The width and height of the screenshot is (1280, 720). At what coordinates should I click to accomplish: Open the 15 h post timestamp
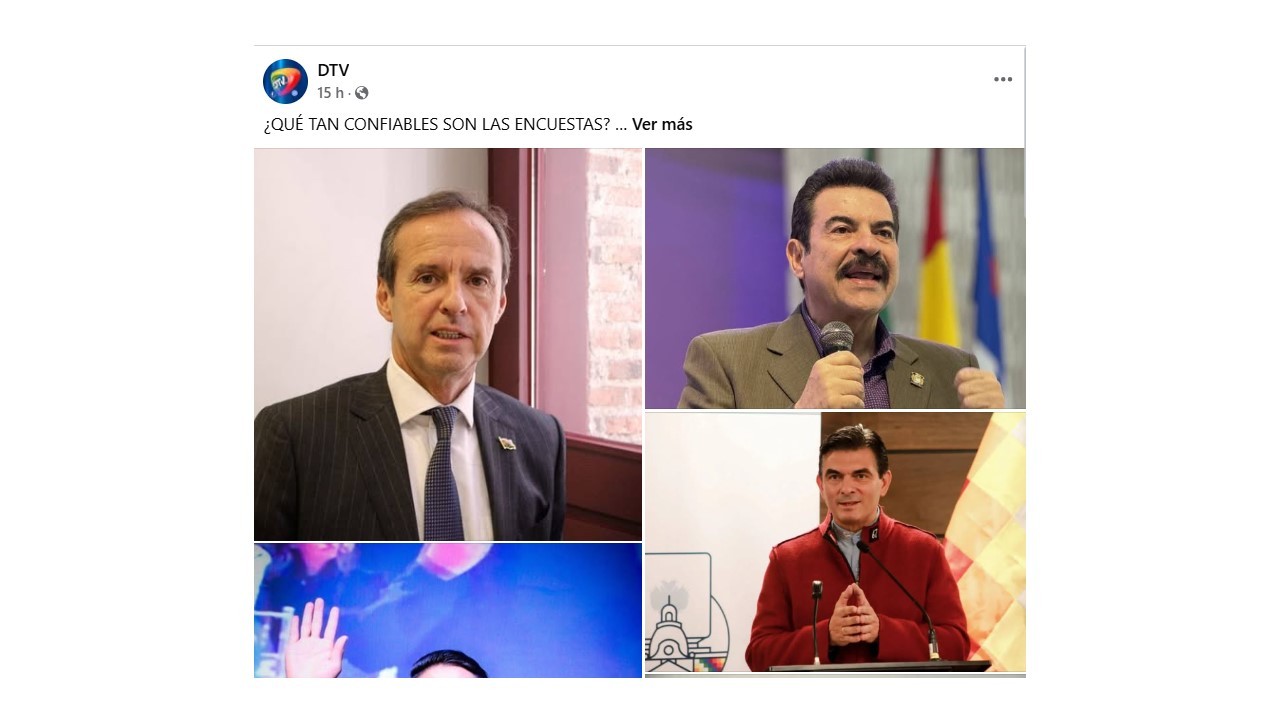tap(330, 93)
